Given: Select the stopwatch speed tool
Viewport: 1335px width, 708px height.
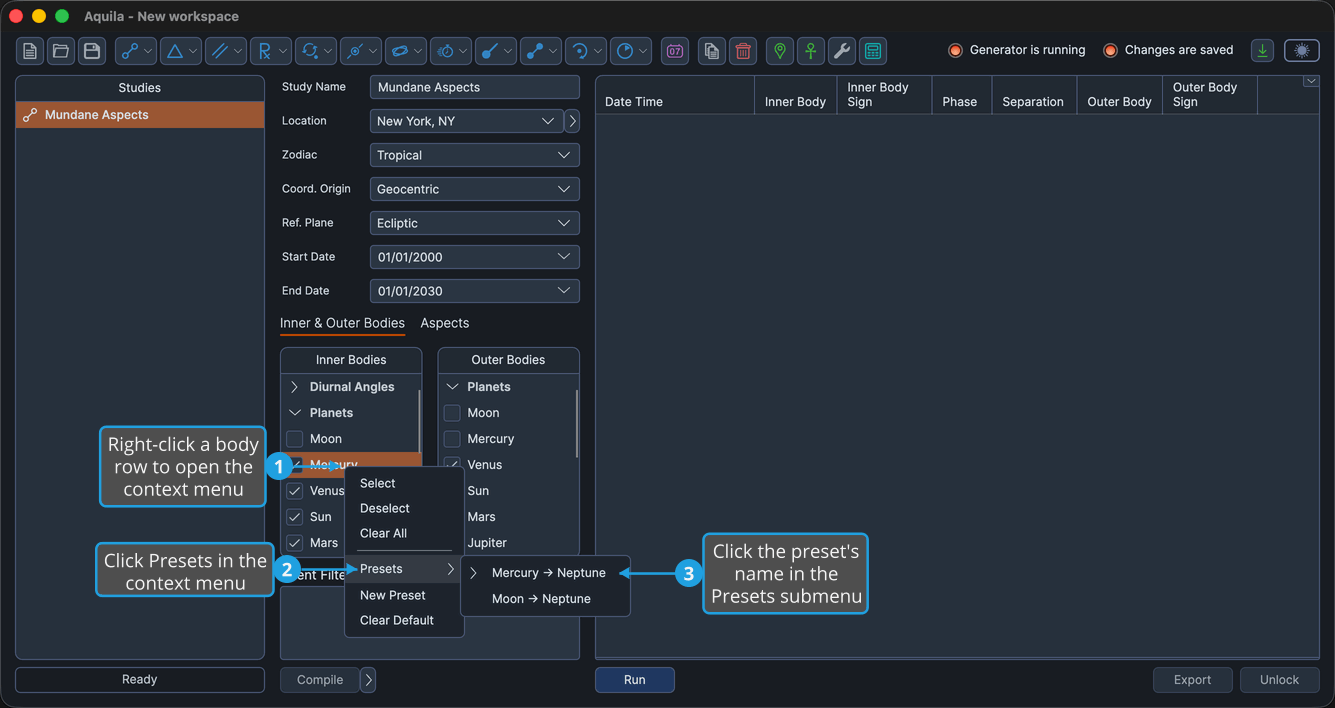Looking at the screenshot, I should (451, 51).
